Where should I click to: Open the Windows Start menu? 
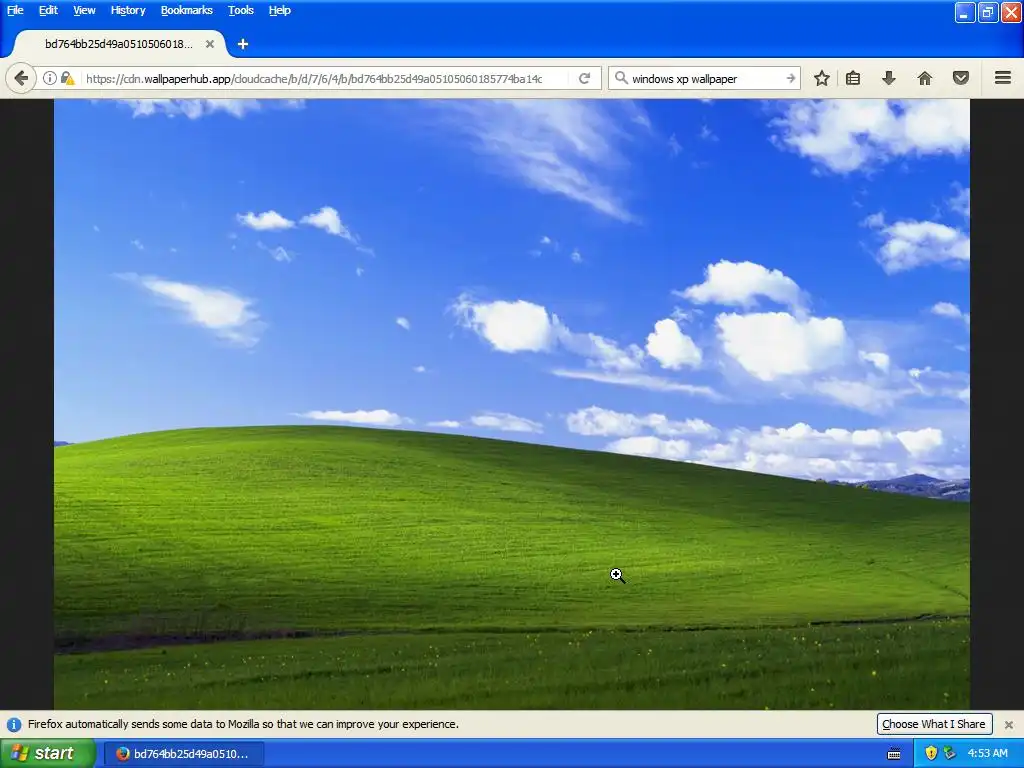[x=47, y=753]
